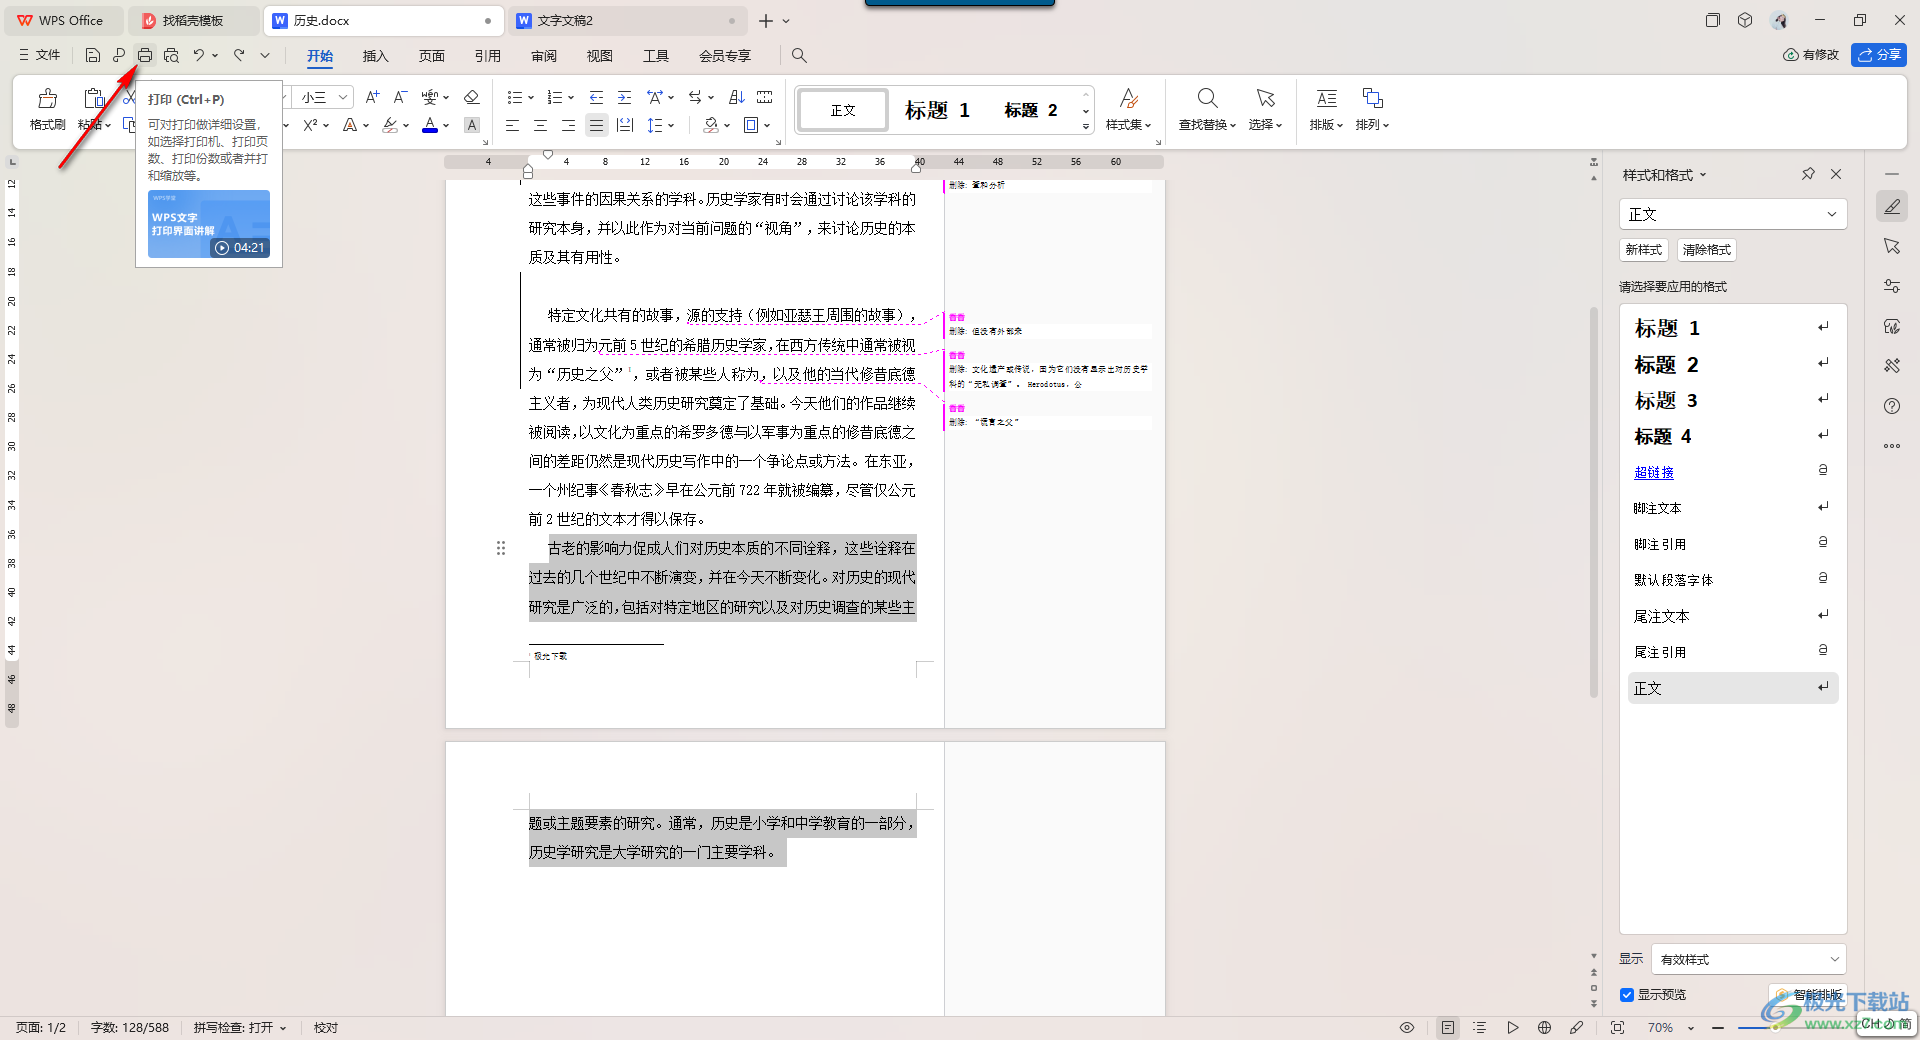The height and width of the screenshot is (1040, 1920).
Task: Switch to web layout view globe icon
Action: tap(1544, 1027)
